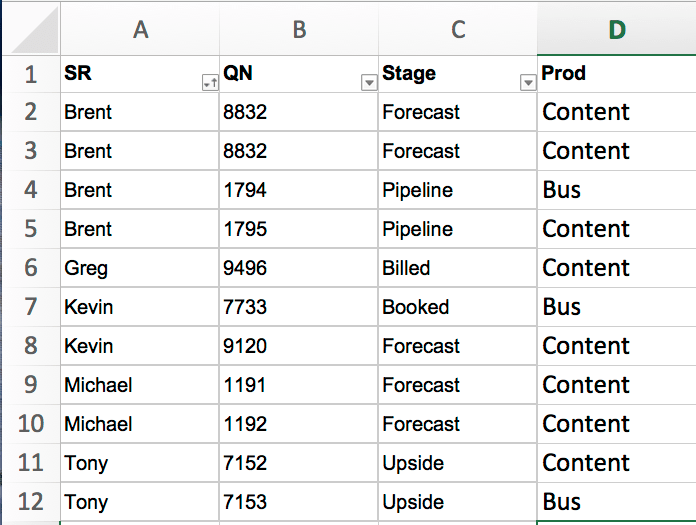Select Forecast cell in row 10
The image size is (696, 525).
click(458, 424)
